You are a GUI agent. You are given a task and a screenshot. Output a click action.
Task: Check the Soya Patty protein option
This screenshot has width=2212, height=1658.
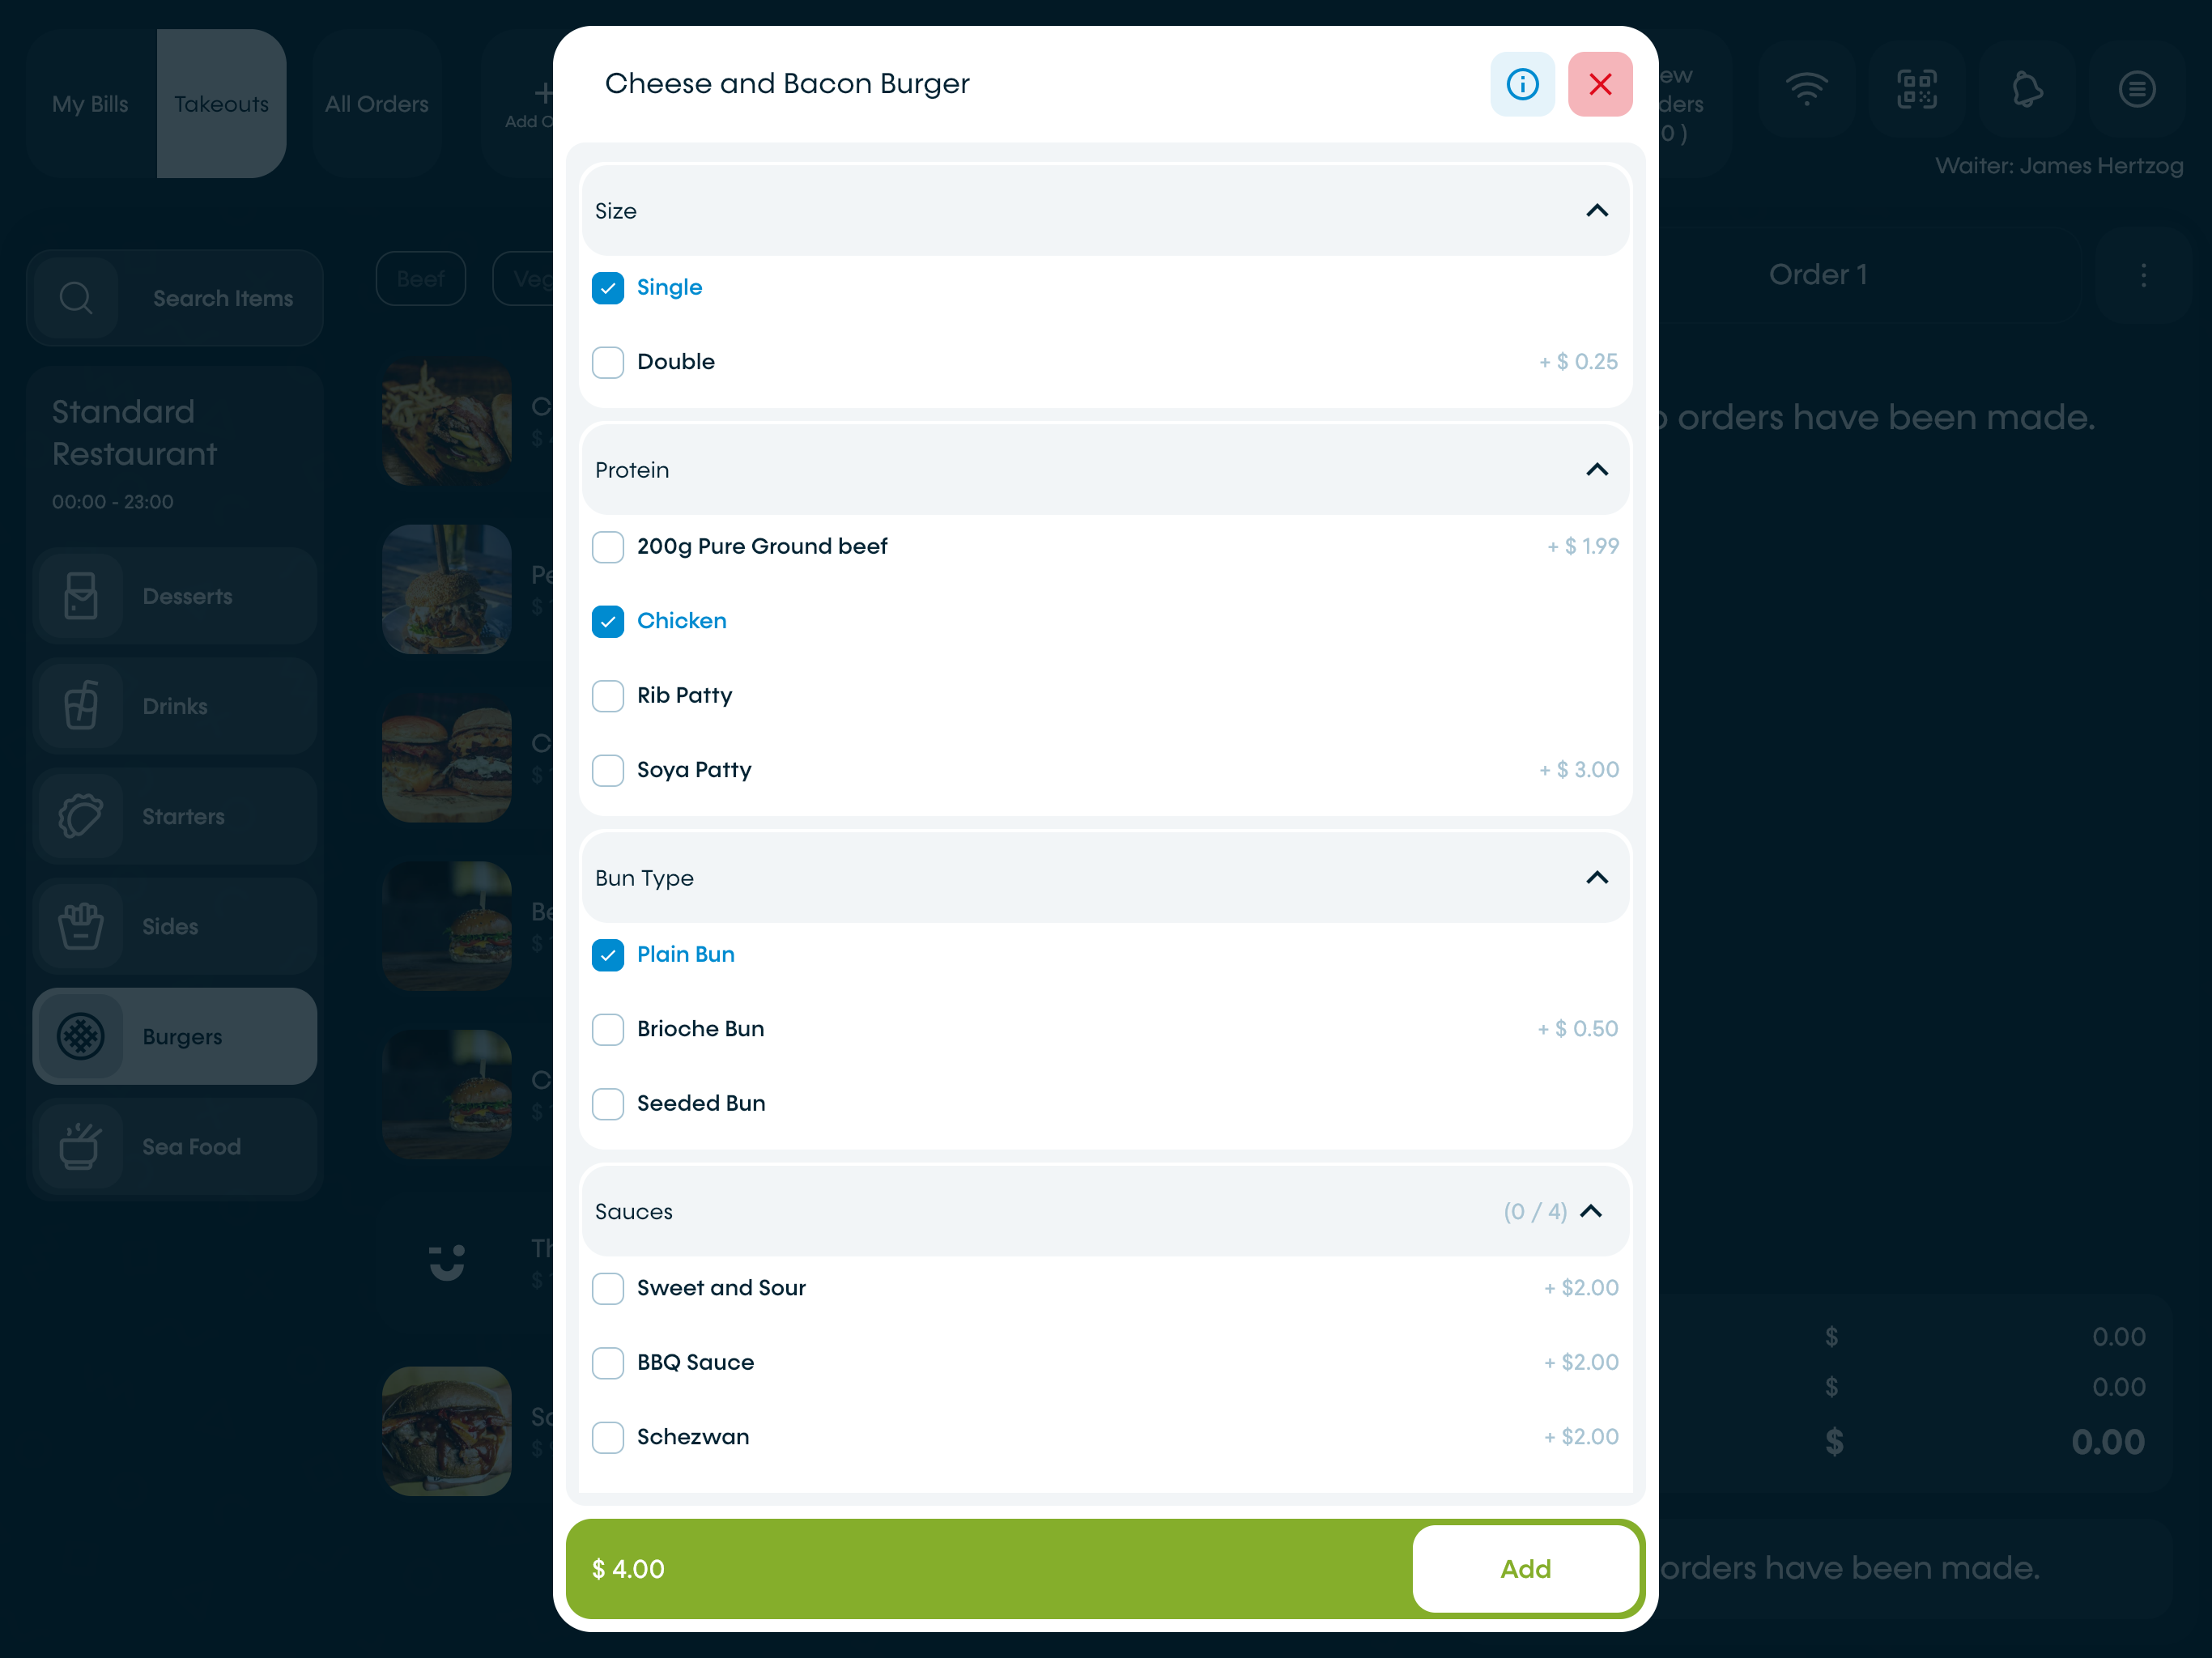[x=608, y=770]
